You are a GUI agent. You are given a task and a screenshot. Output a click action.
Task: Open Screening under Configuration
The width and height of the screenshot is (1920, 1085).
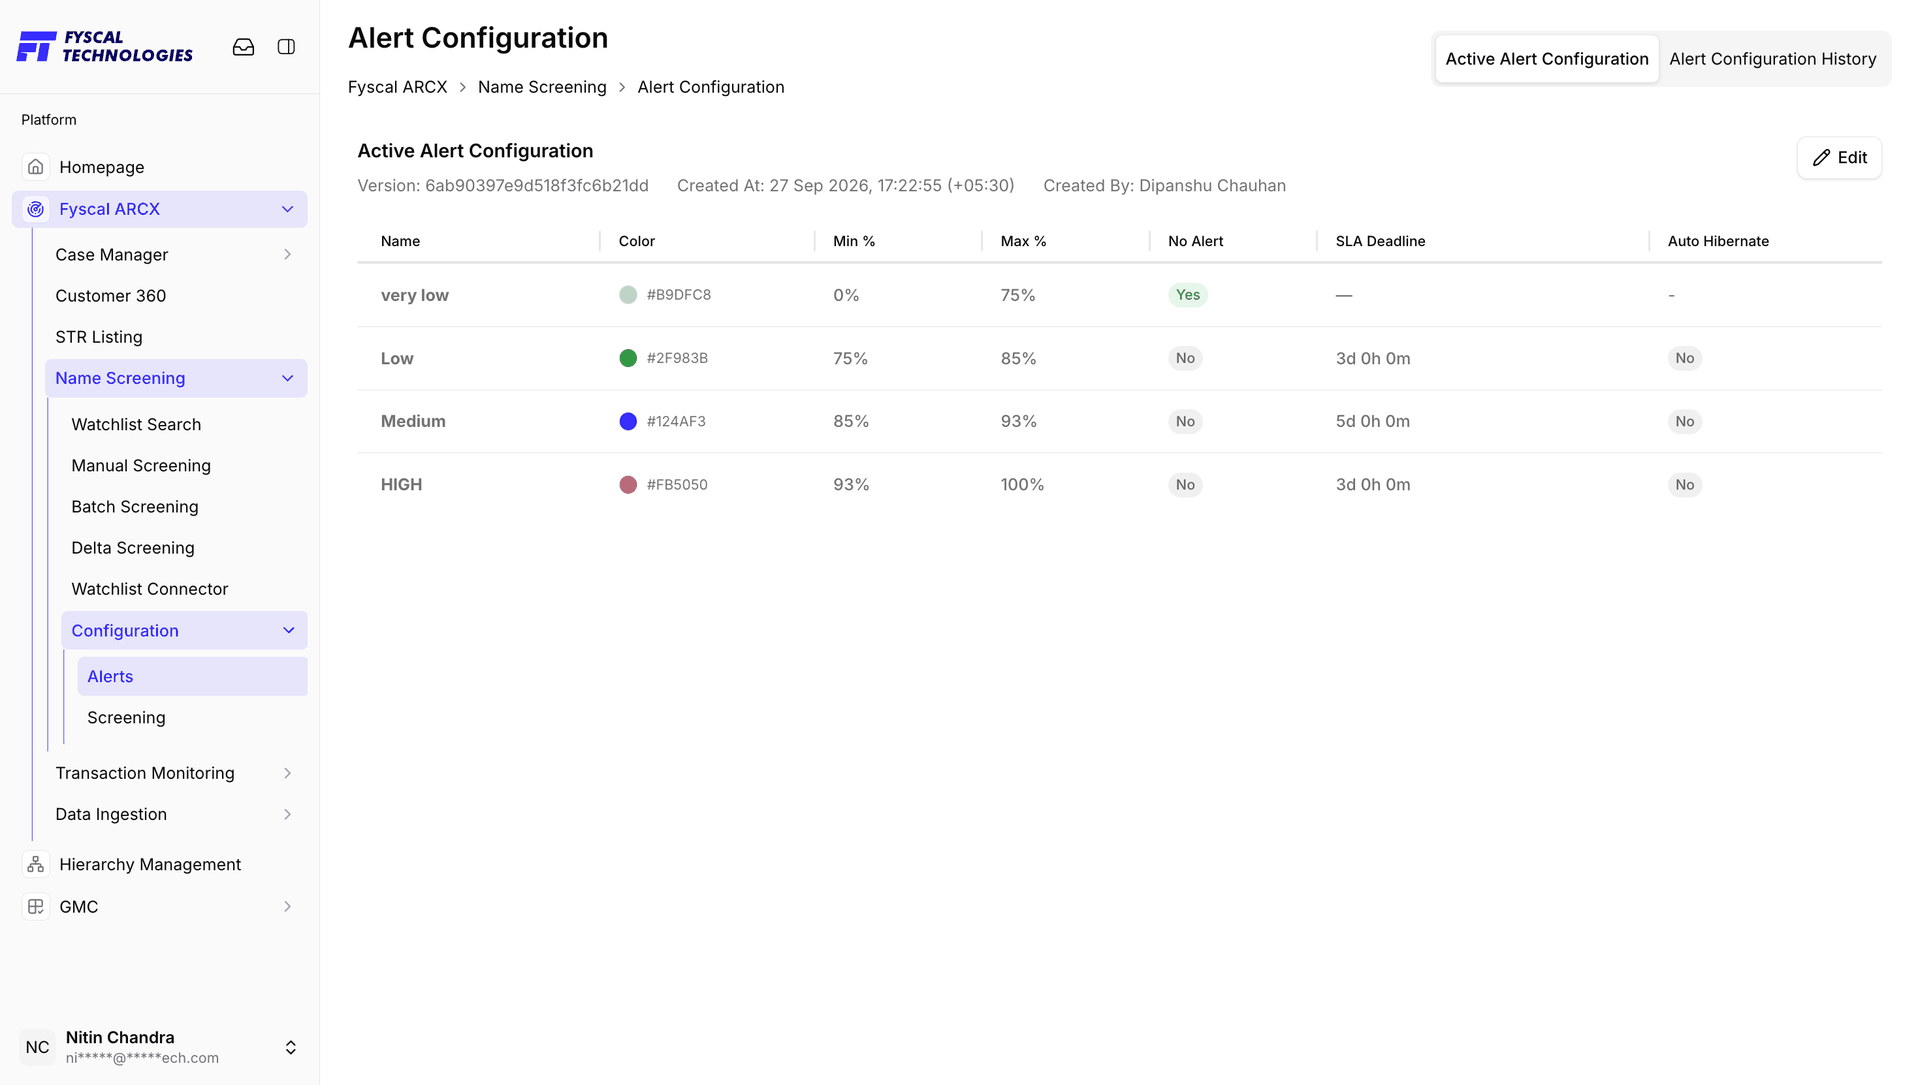(192, 717)
